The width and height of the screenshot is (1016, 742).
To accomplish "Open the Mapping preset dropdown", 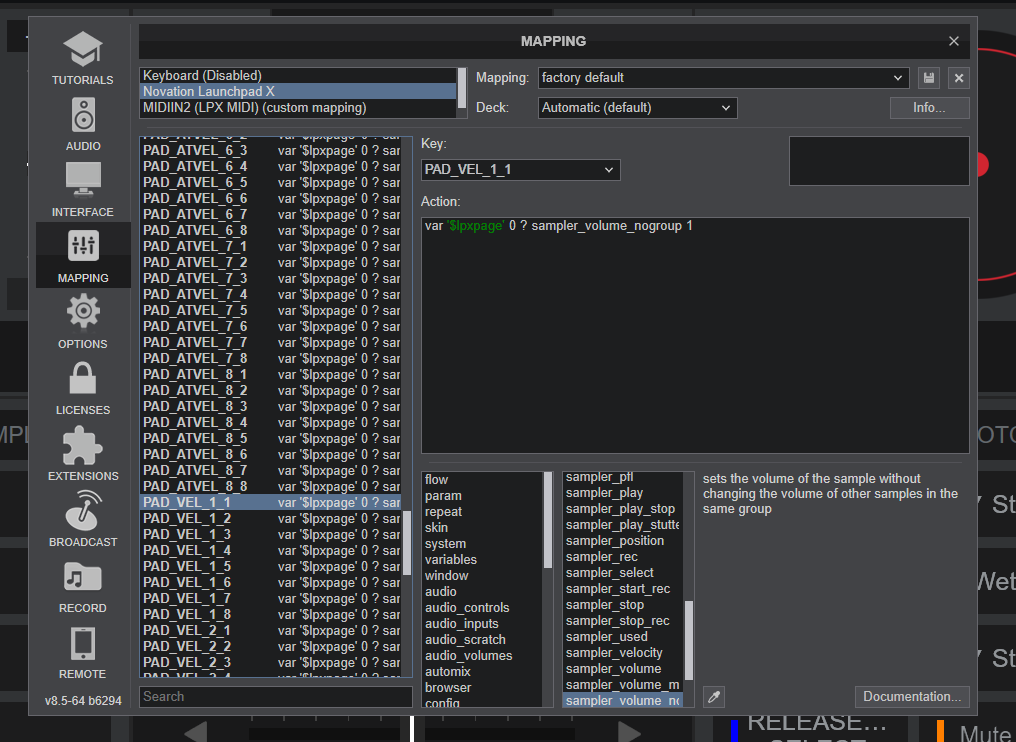I will pos(723,78).
